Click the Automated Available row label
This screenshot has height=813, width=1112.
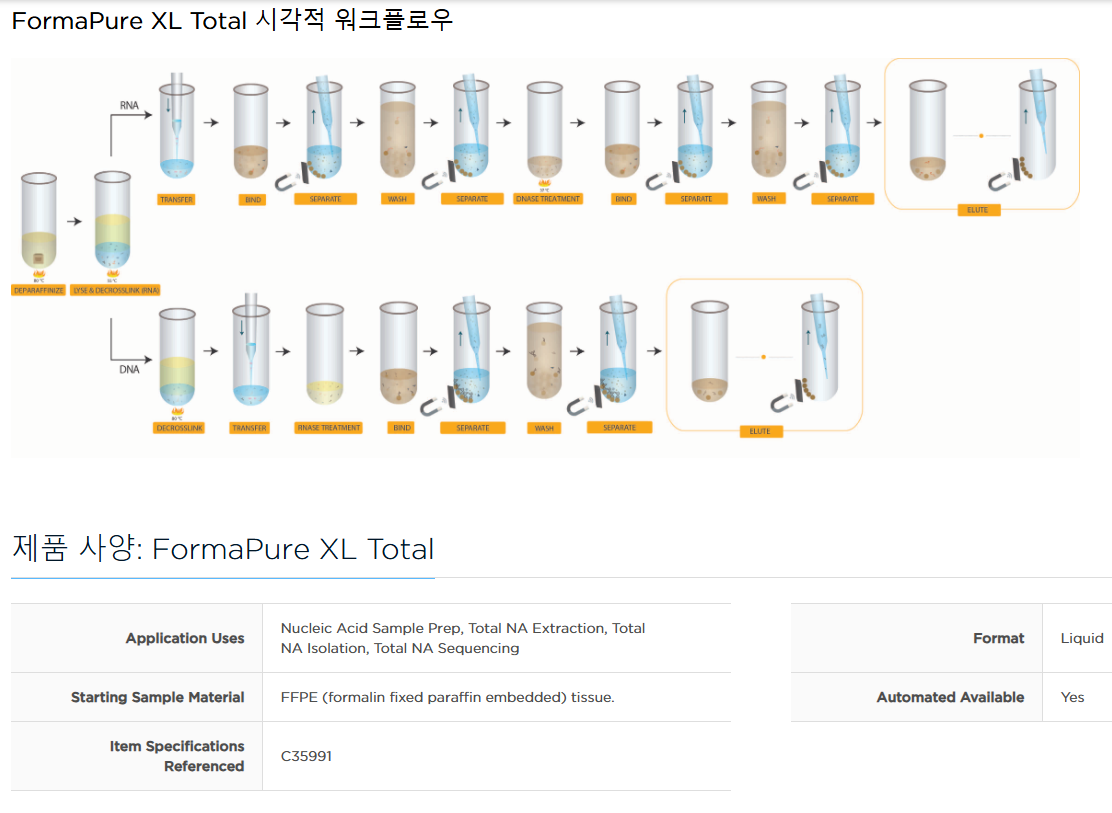coord(950,697)
